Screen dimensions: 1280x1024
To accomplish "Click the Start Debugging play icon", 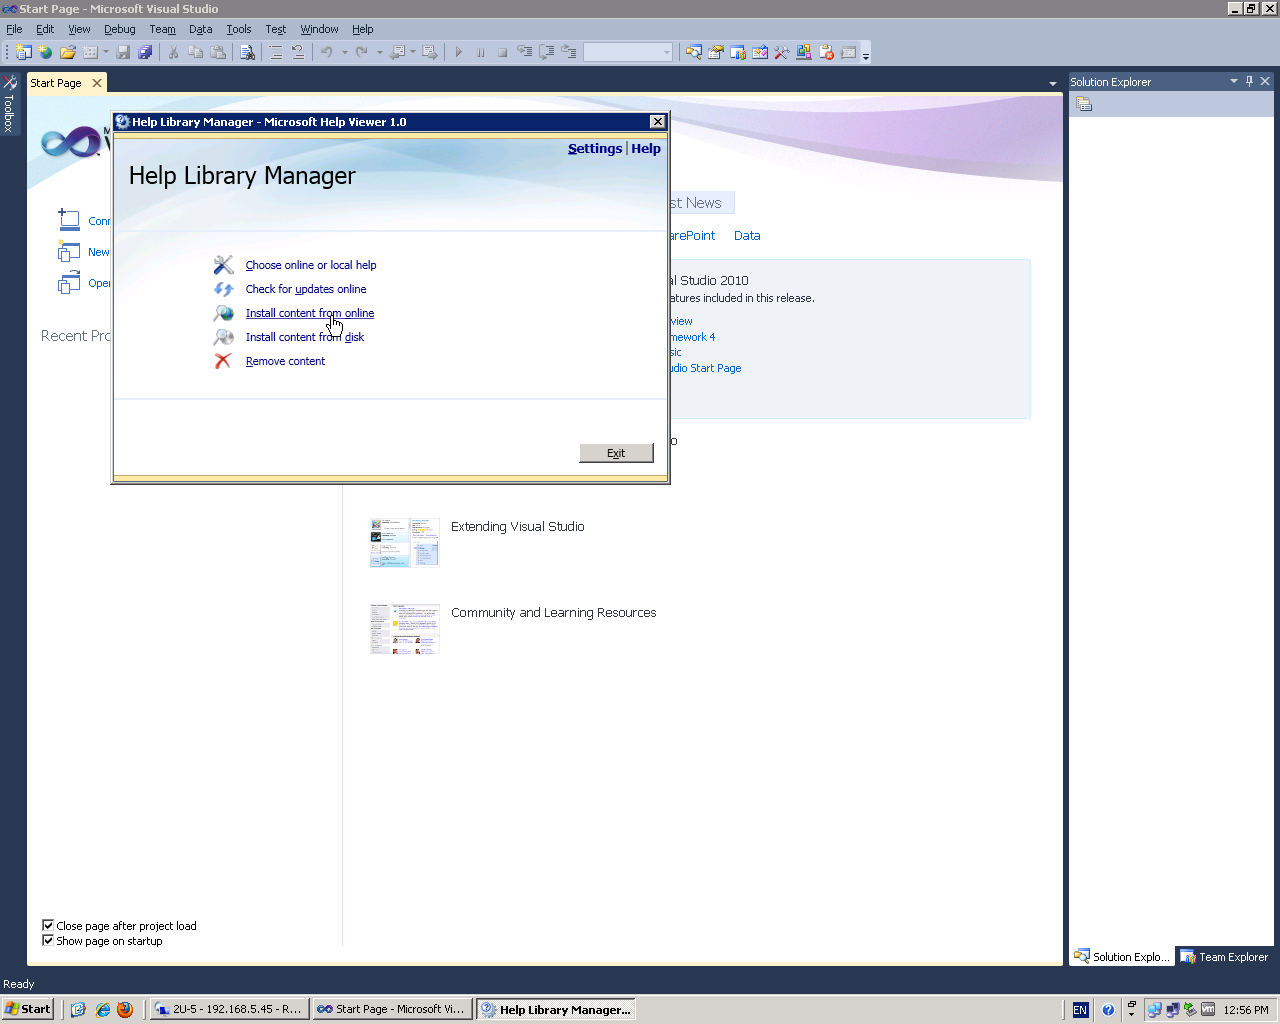I will point(459,52).
